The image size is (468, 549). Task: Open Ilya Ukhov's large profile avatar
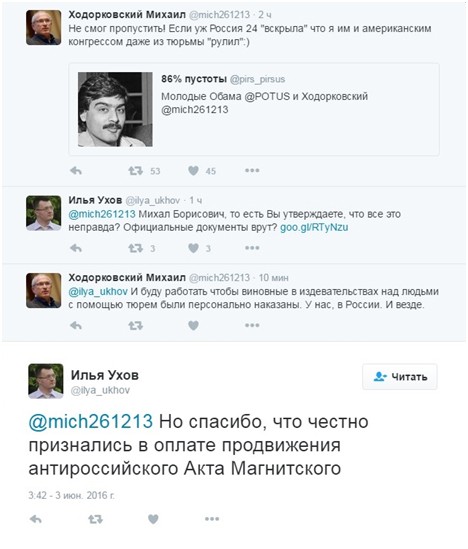tap(46, 381)
